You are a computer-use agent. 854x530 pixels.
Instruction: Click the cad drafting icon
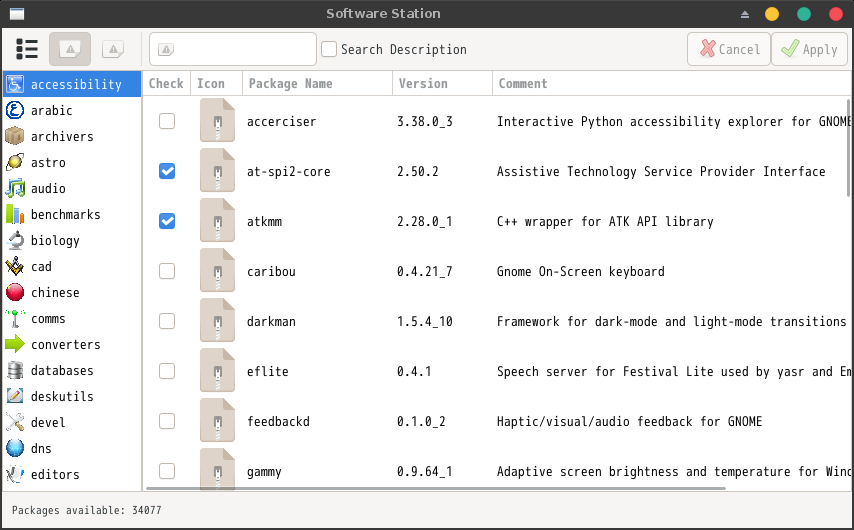(15, 266)
